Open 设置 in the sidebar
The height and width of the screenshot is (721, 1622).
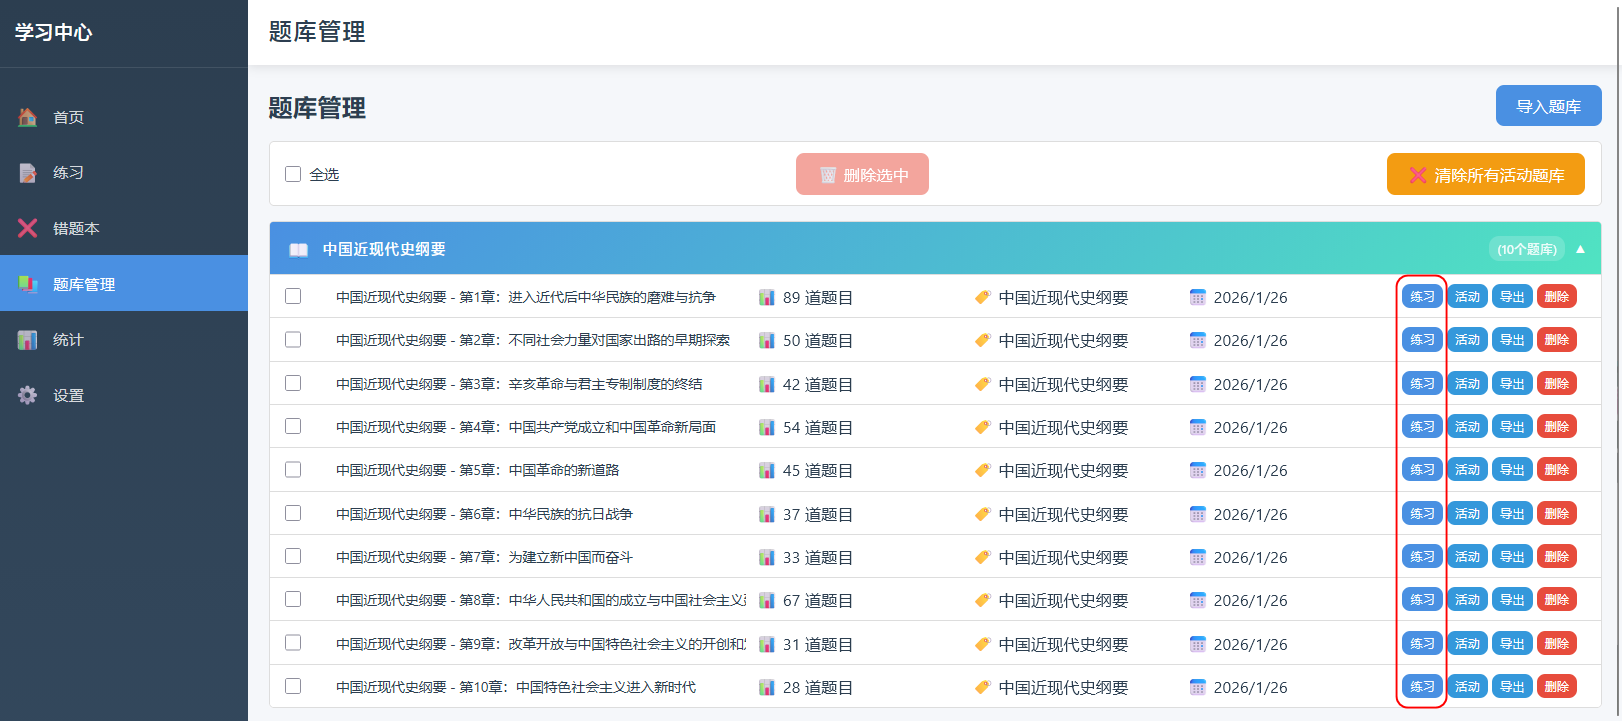pyautogui.click(x=124, y=395)
